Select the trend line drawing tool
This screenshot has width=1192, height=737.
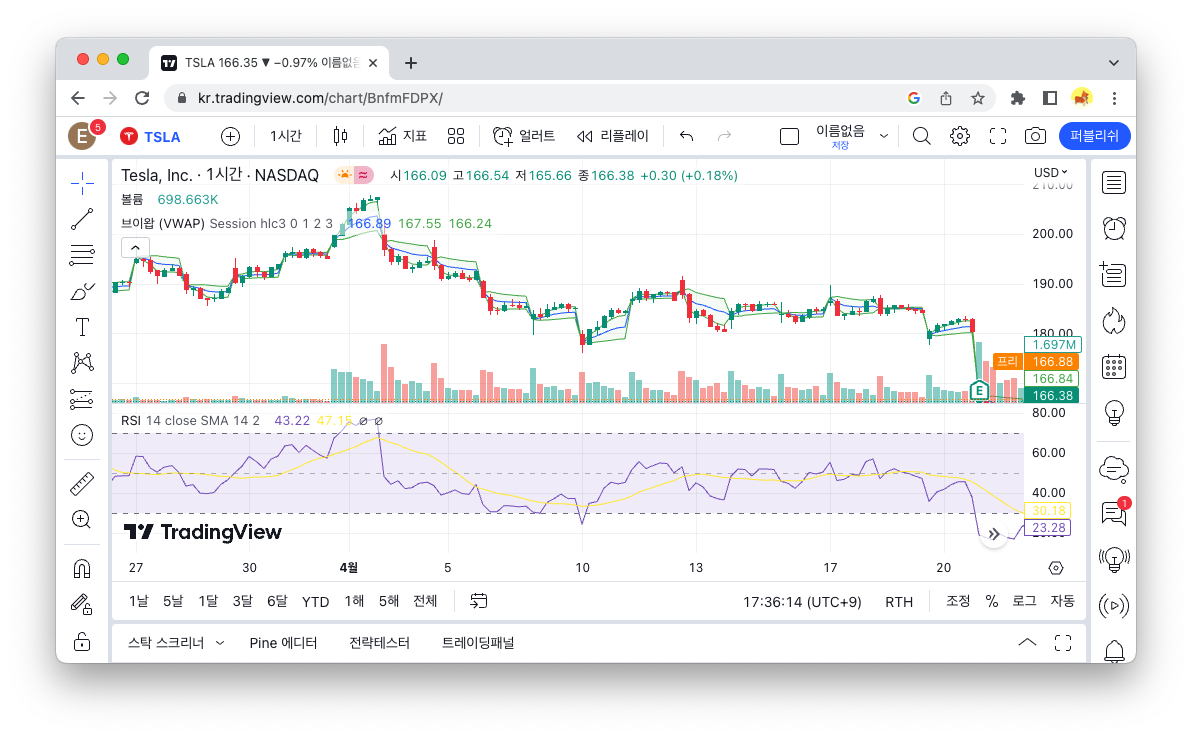[82, 219]
